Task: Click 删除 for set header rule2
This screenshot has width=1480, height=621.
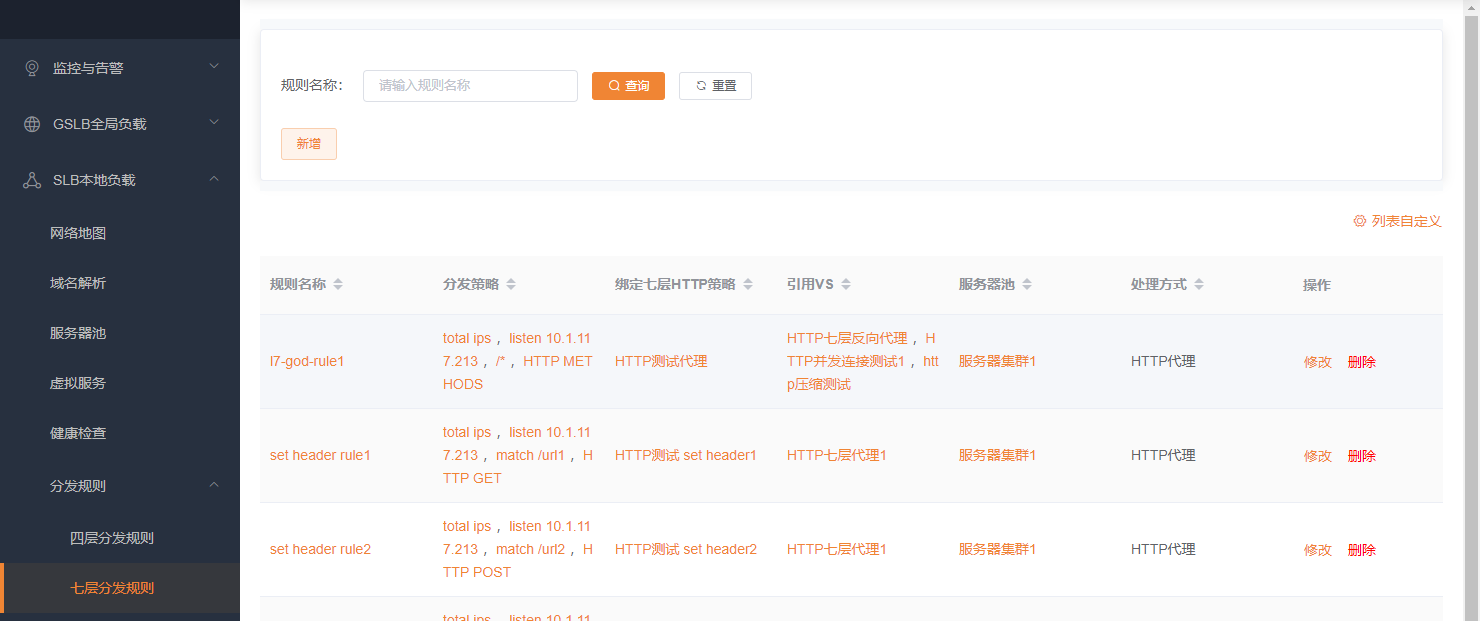Action: [1362, 550]
